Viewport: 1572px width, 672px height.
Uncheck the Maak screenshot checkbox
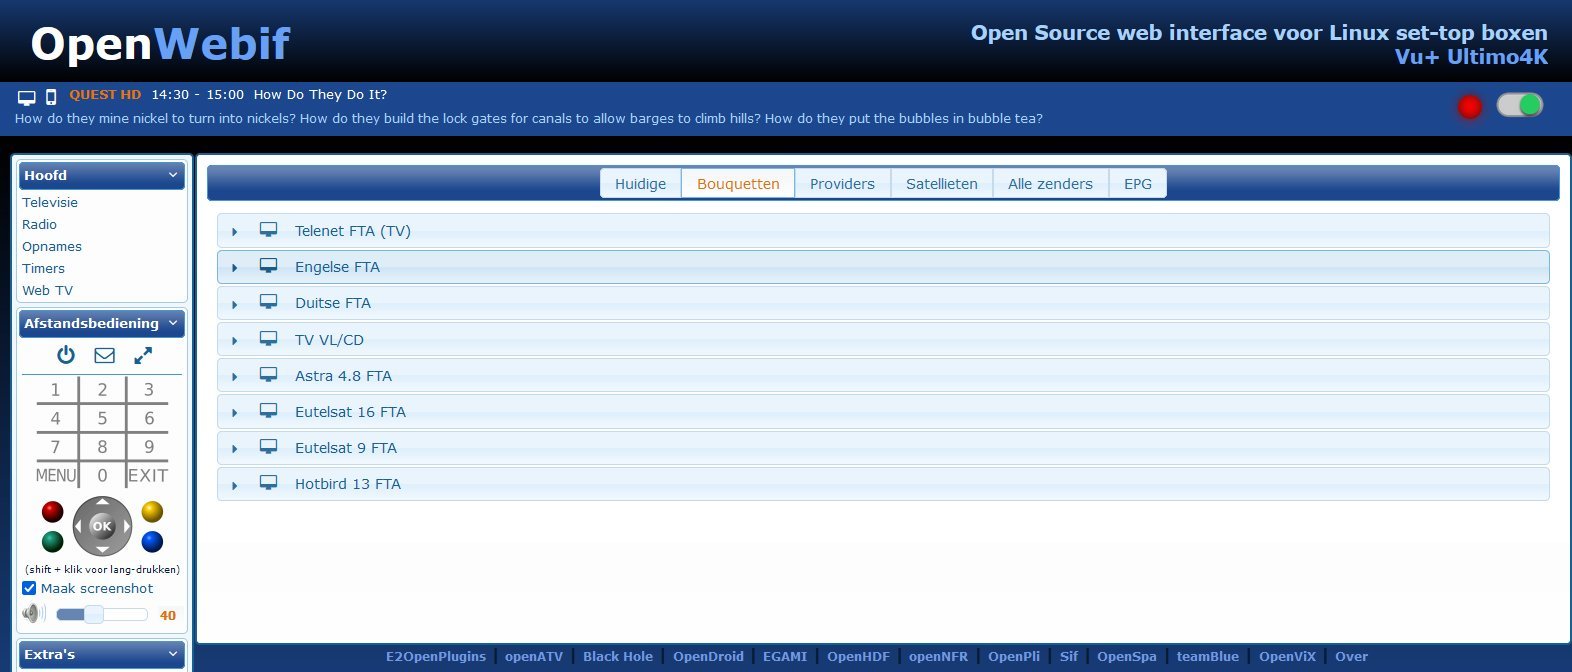[29, 588]
